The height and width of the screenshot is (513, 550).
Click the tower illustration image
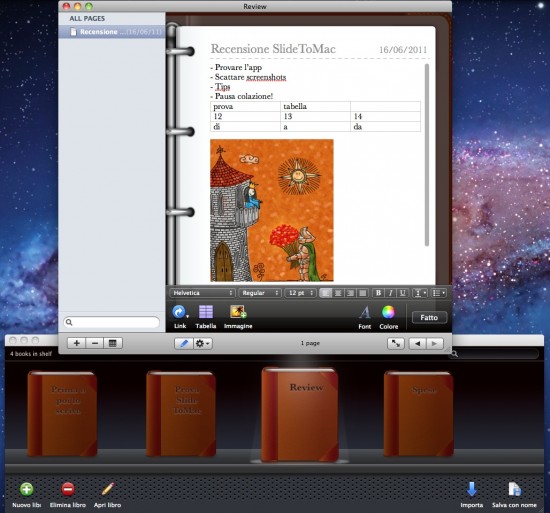(x=272, y=210)
